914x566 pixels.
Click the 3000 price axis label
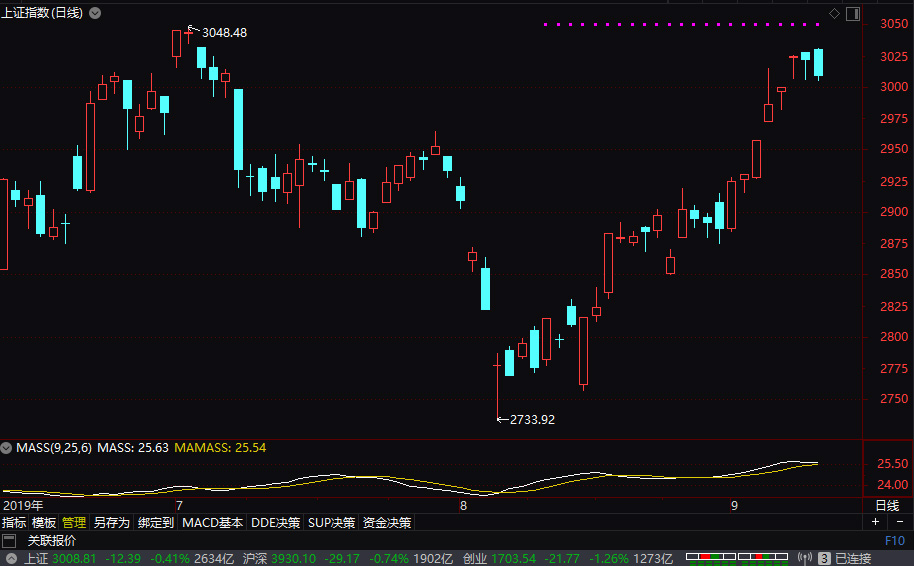tap(894, 87)
